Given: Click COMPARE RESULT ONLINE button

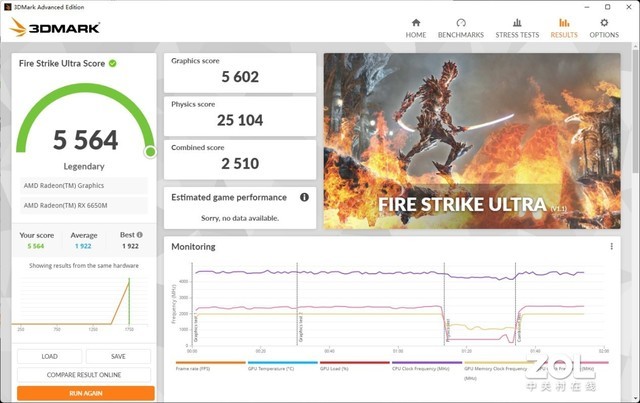Looking at the screenshot, I should (84, 375).
